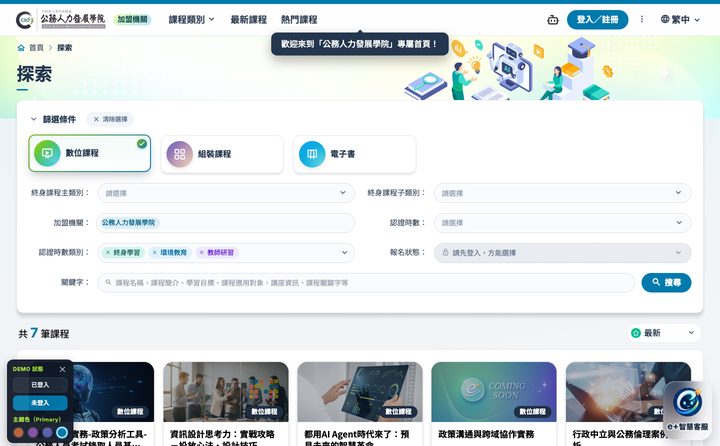Open the disabled 報名狀態 dropdown

(562, 253)
